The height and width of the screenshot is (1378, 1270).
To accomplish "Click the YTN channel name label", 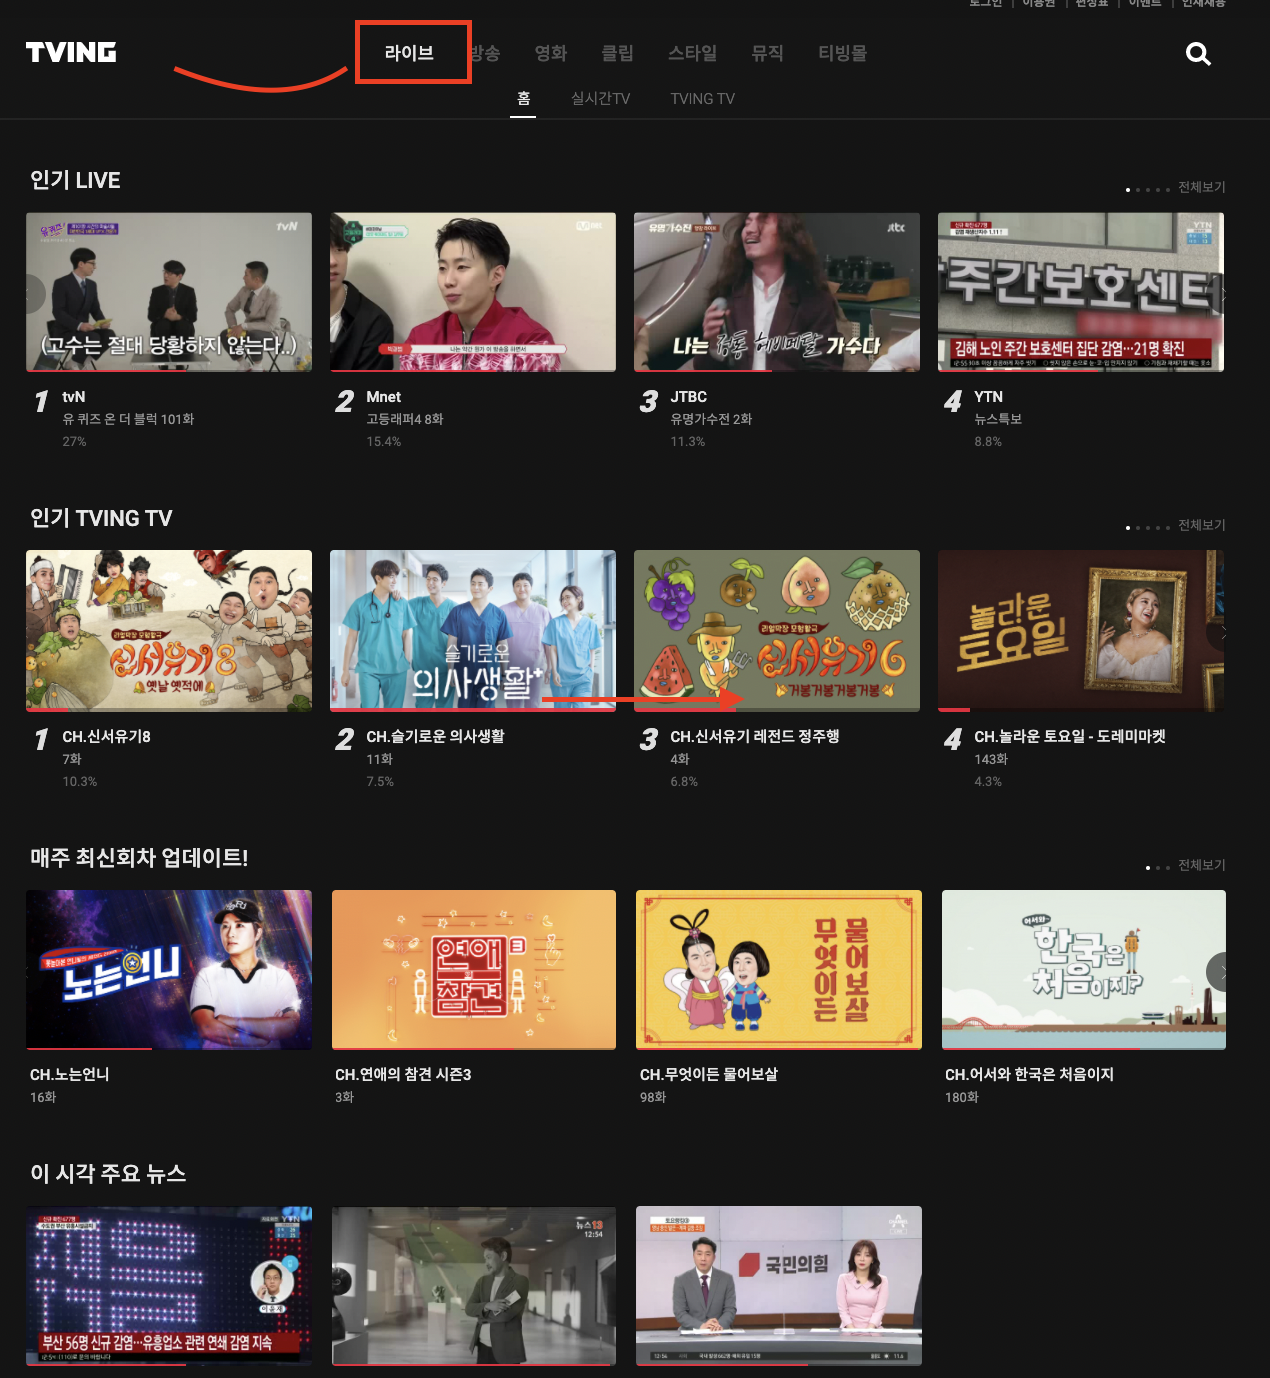I will (x=989, y=397).
